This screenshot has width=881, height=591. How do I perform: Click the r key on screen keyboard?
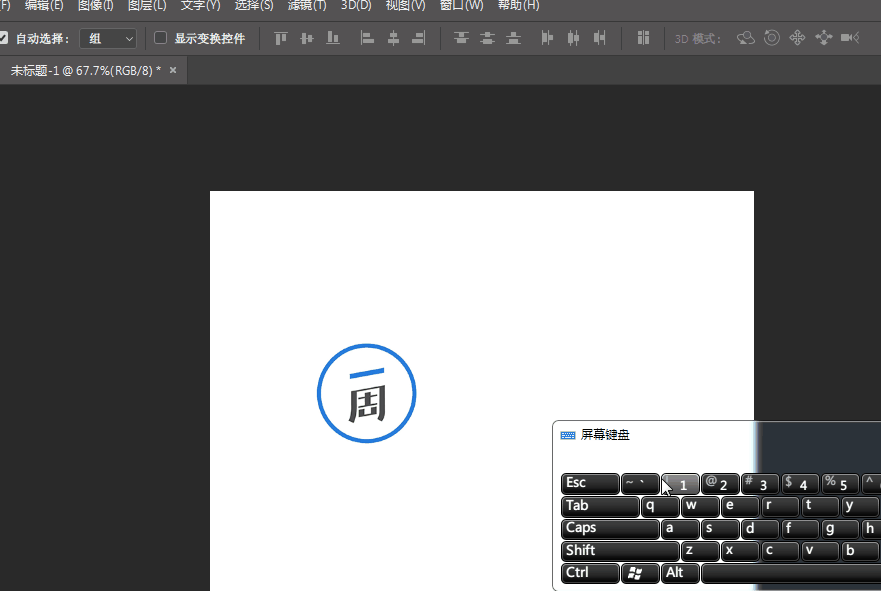(x=780, y=506)
